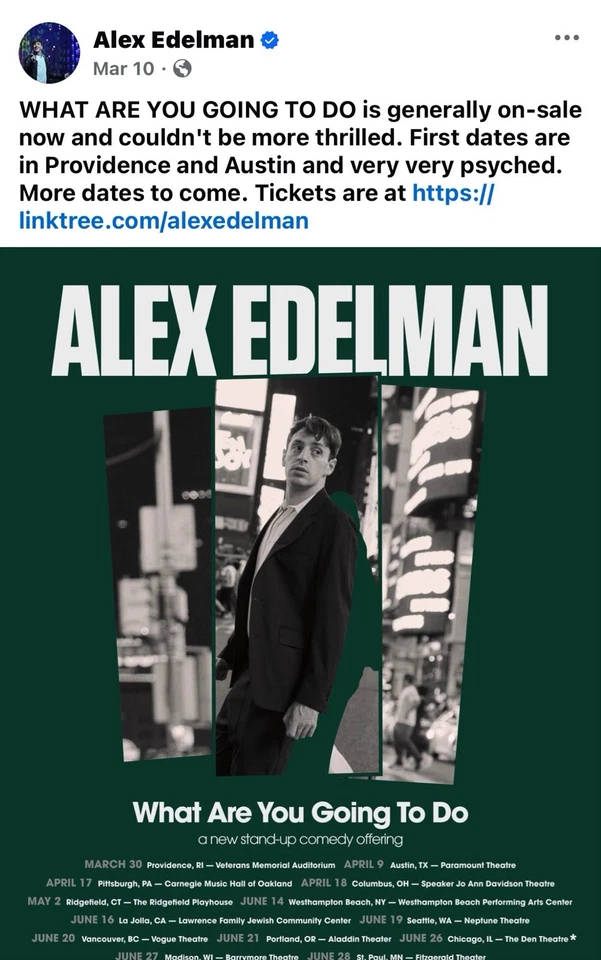Open the three-dot post options menu

(x=567, y=38)
